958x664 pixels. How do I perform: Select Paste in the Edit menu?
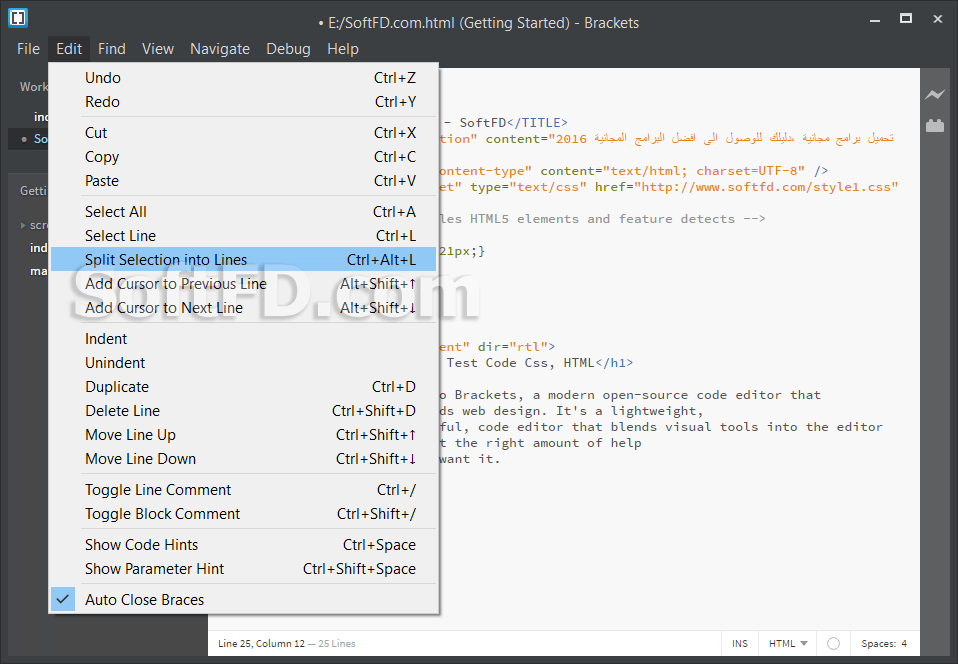pos(243,181)
